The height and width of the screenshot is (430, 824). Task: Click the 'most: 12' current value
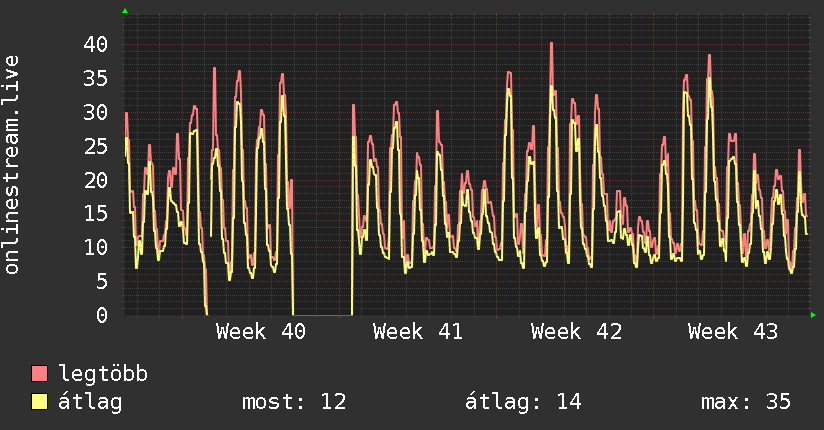(294, 402)
